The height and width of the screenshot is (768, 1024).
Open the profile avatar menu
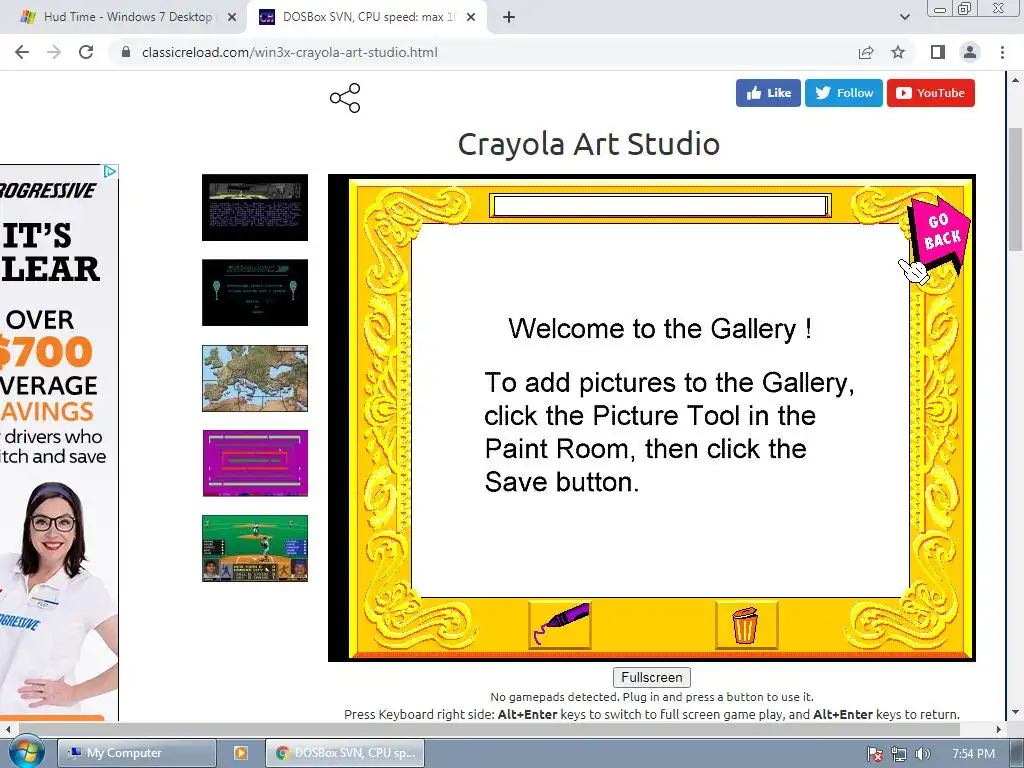click(970, 52)
